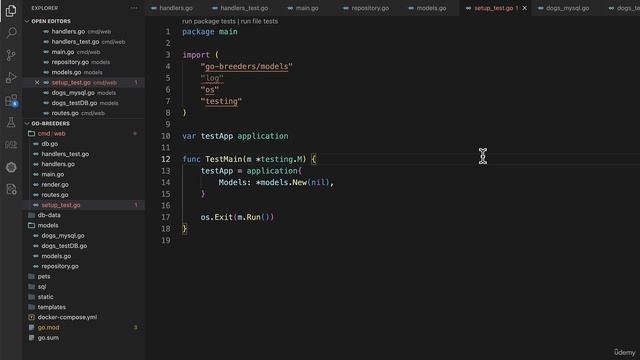Open models.go in models folder
This screenshot has height=360, width=640.
pyautogui.click(x=56, y=256)
